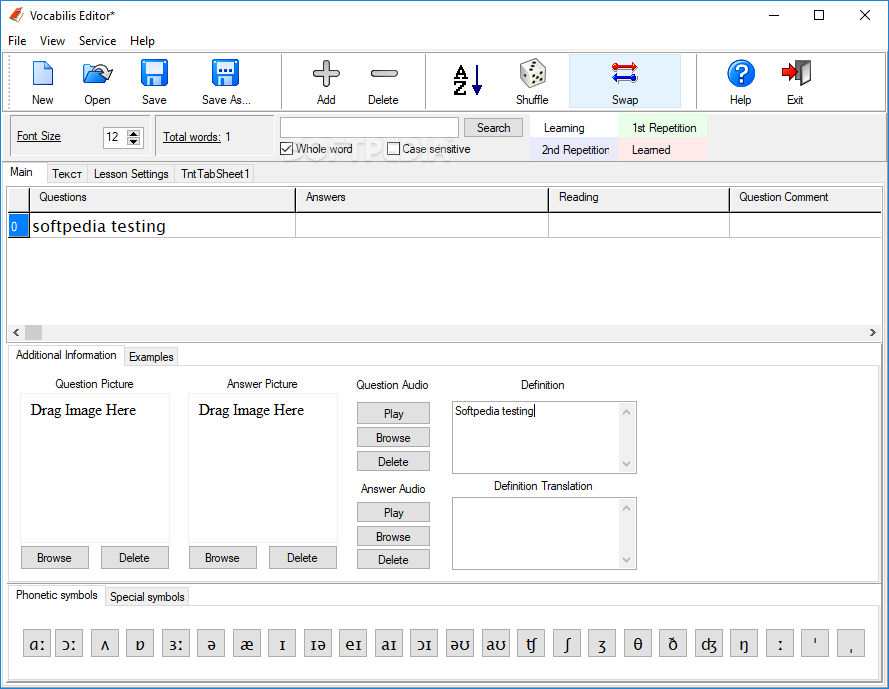The image size is (889, 689).
Task: Insert phonetic symbol ɪə
Action: pos(318,644)
